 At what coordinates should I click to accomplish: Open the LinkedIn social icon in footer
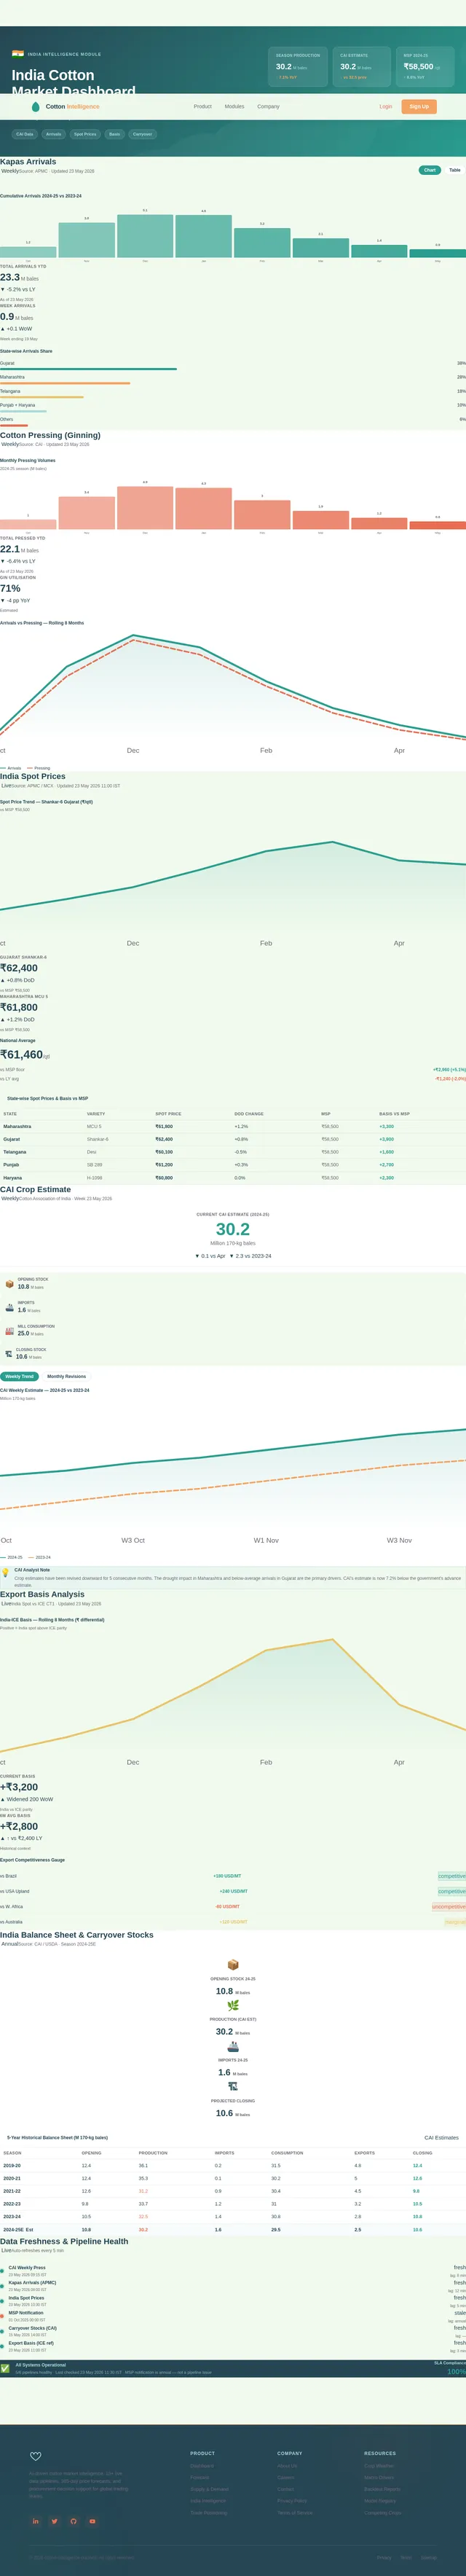click(36, 2521)
